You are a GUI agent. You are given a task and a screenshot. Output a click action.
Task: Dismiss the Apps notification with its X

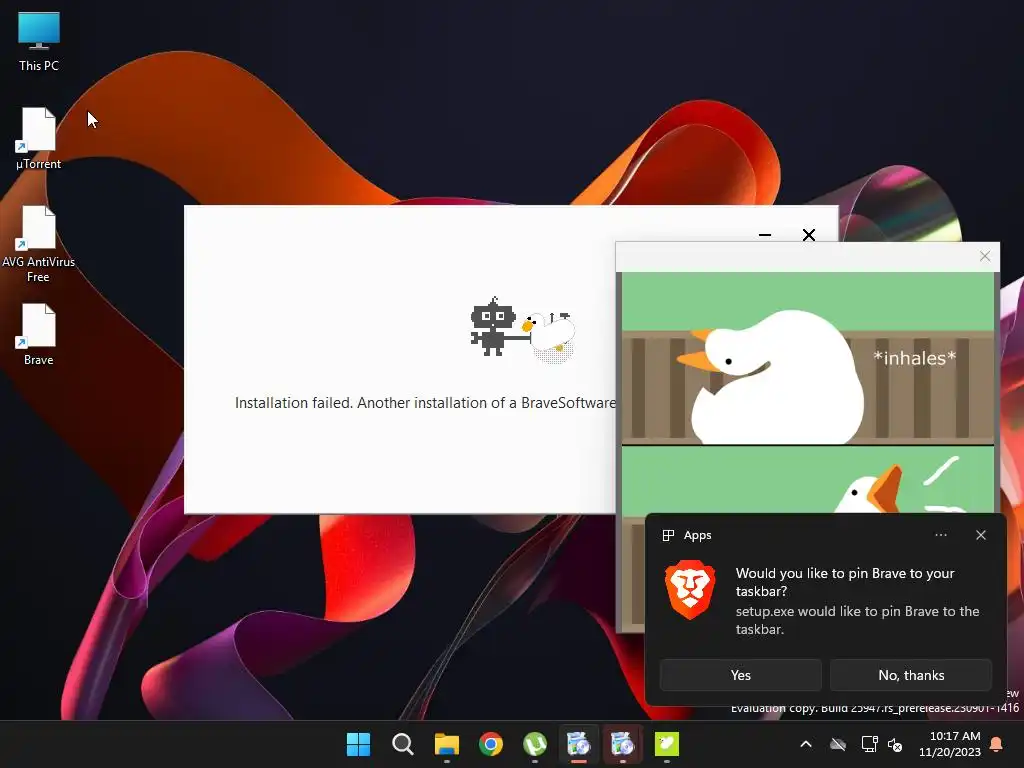coord(981,535)
